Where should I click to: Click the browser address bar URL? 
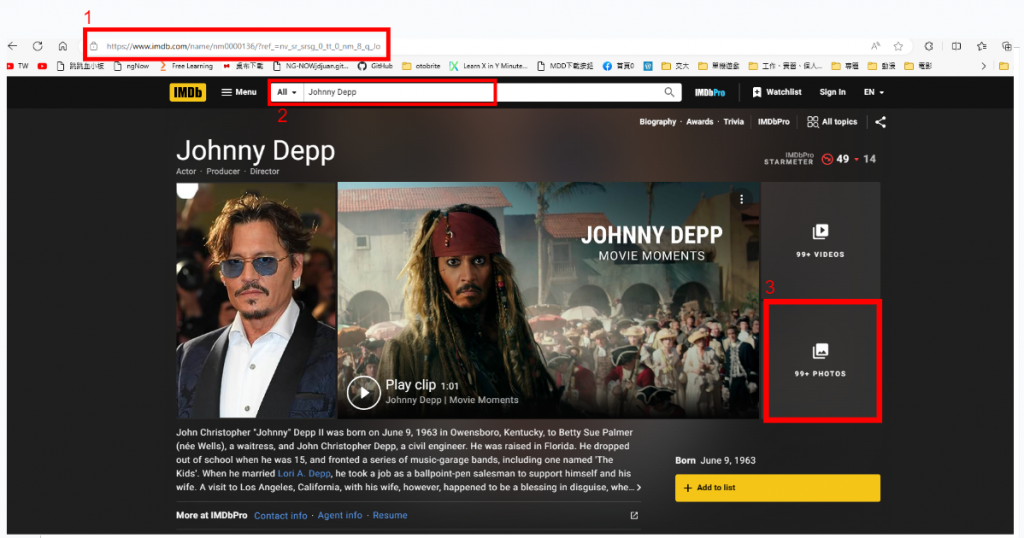pyautogui.click(x=243, y=46)
